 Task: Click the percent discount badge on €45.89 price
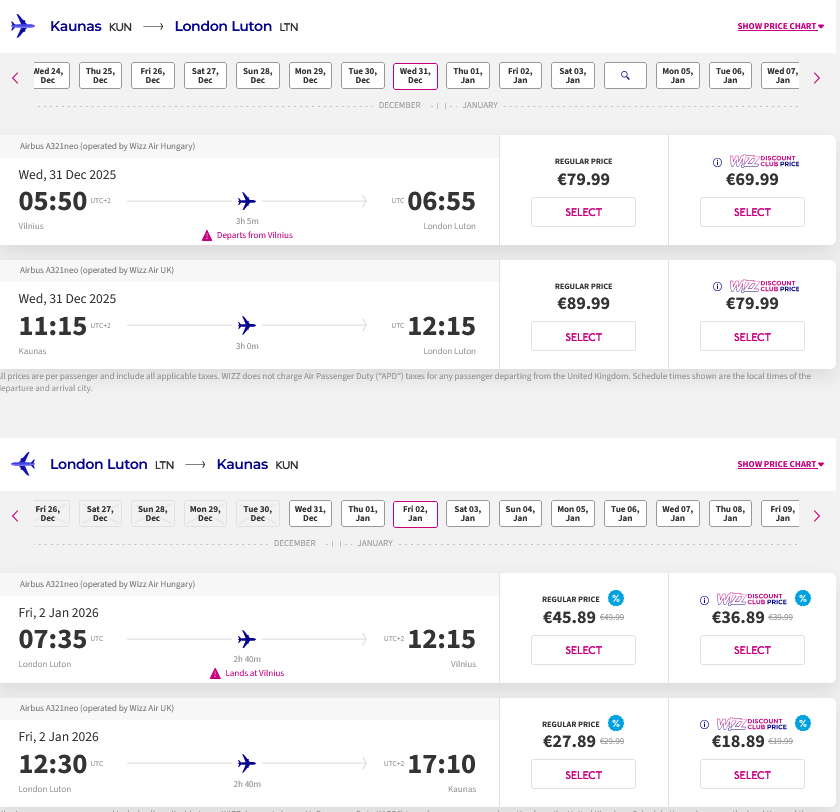coord(616,598)
